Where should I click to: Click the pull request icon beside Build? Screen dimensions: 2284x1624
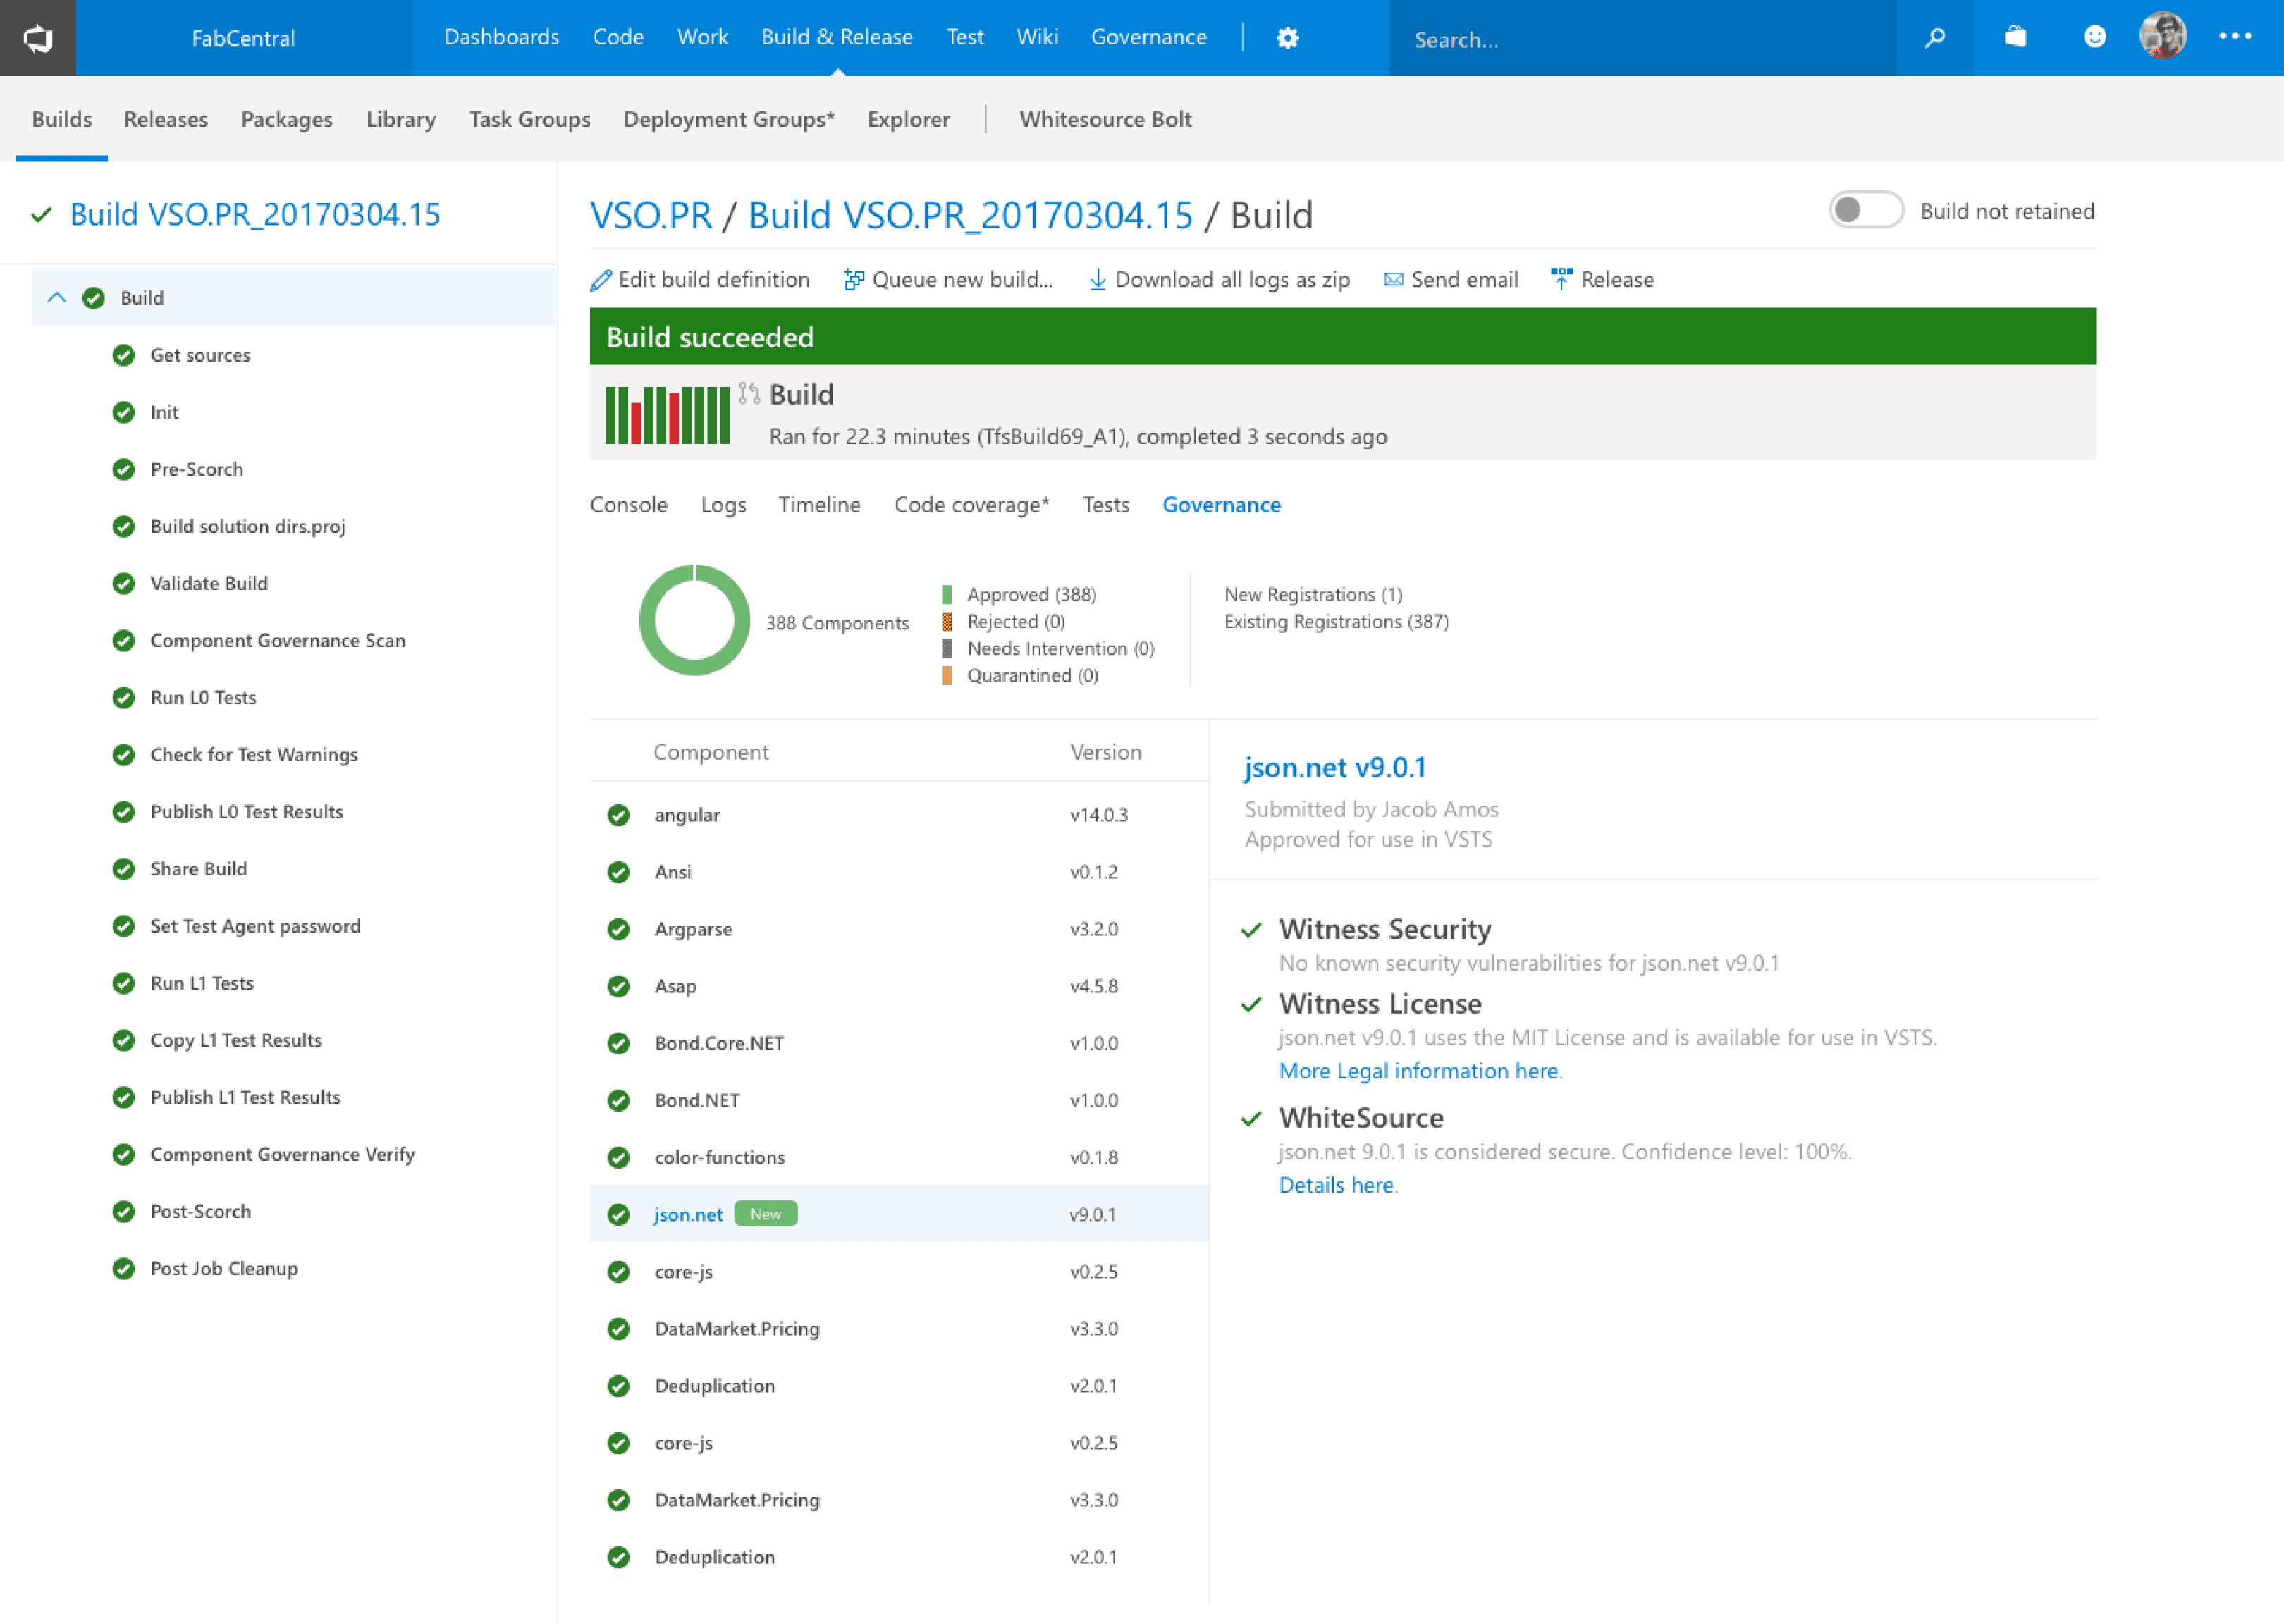click(x=749, y=393)
